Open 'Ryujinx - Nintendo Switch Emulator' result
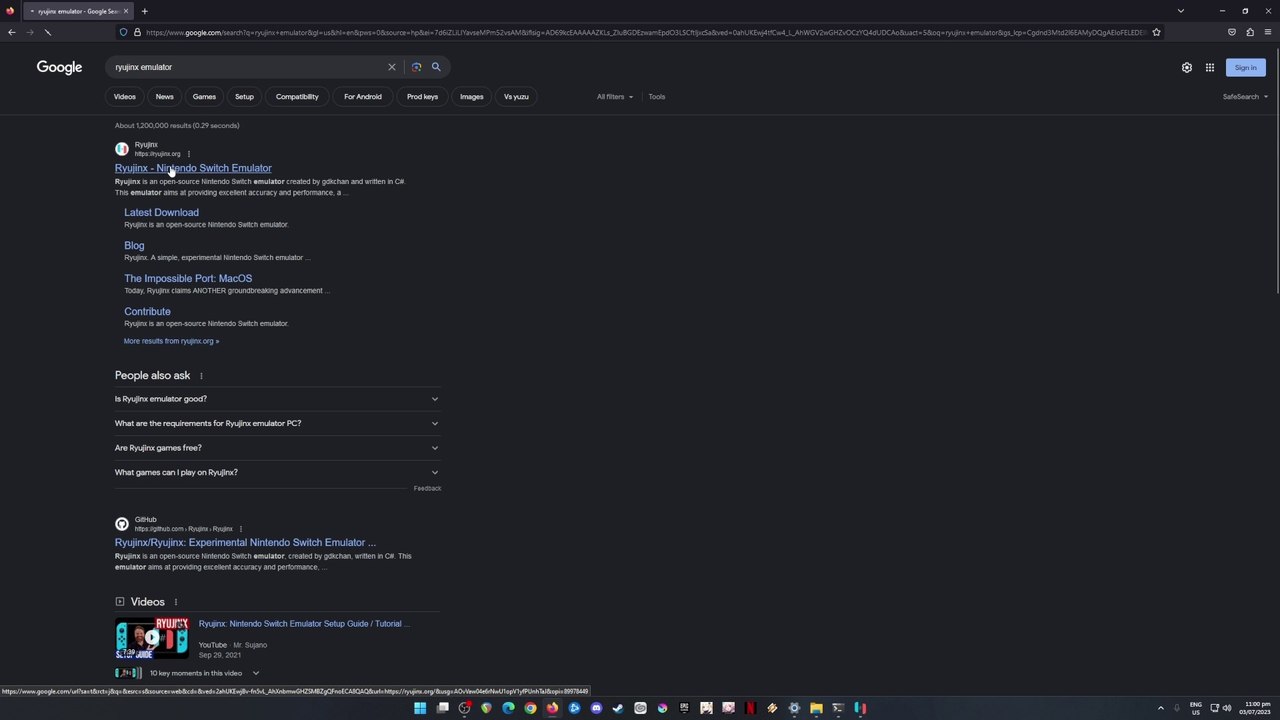This screenshot has width=1280, height=720. 193,168
